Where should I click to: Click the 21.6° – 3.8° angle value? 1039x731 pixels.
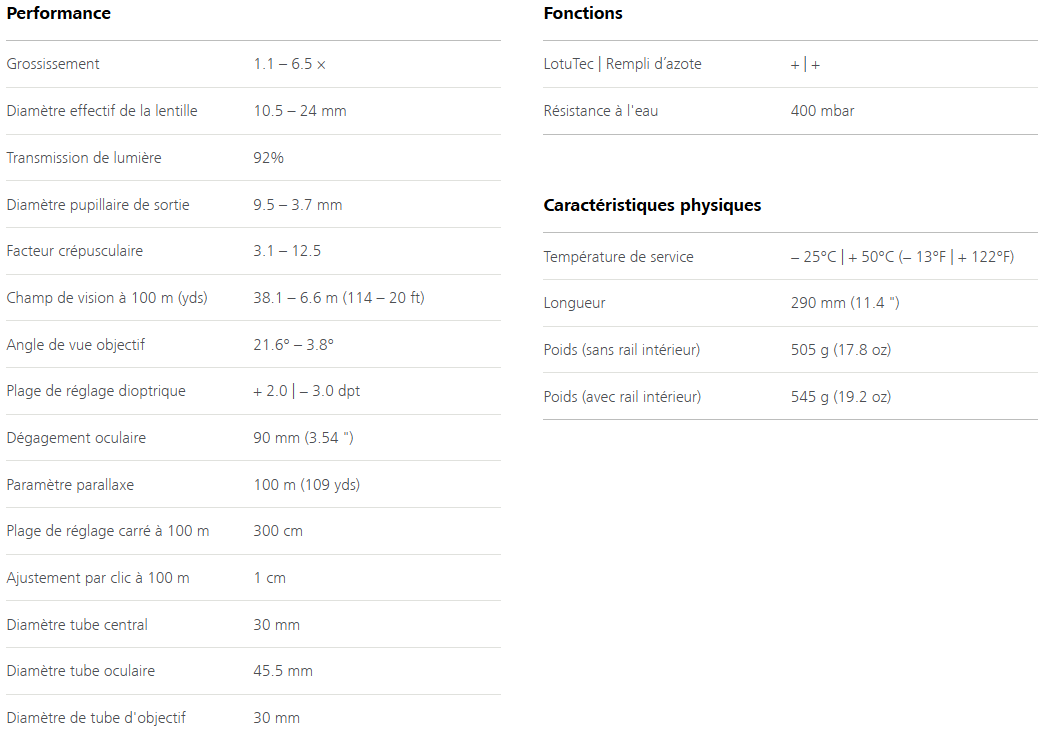294,345
